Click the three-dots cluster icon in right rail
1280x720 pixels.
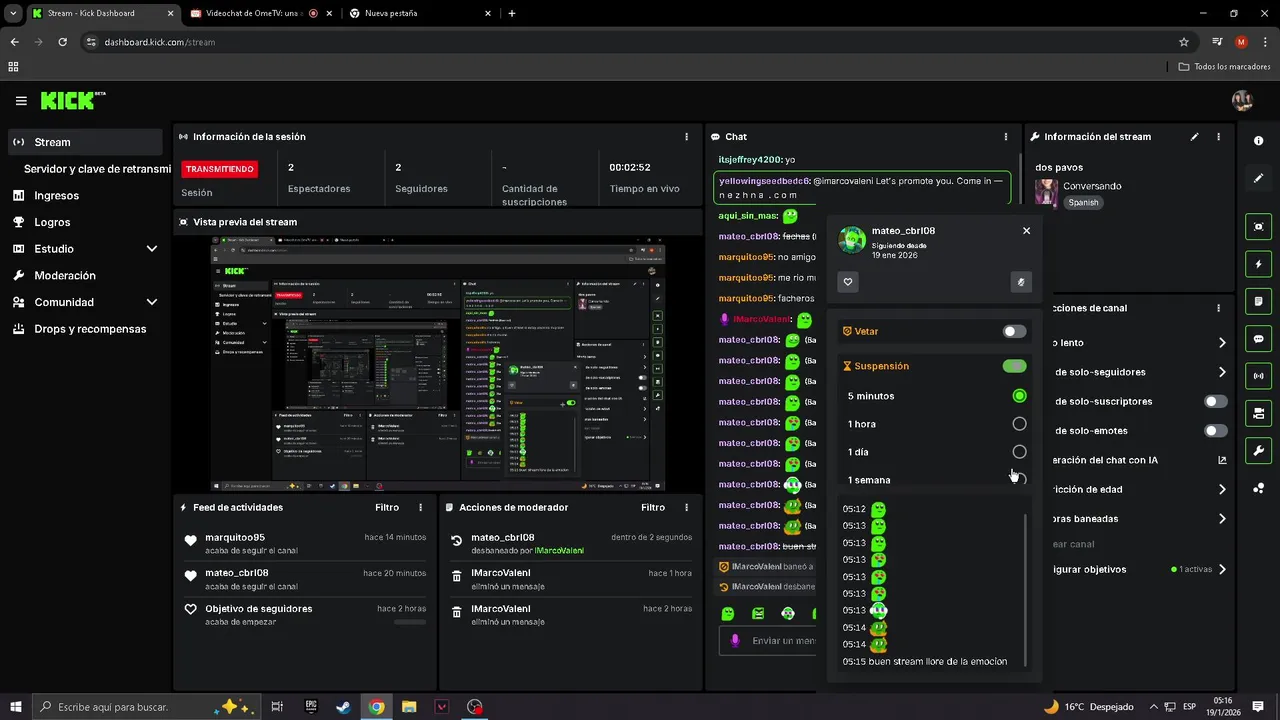tap(1258, 488)
